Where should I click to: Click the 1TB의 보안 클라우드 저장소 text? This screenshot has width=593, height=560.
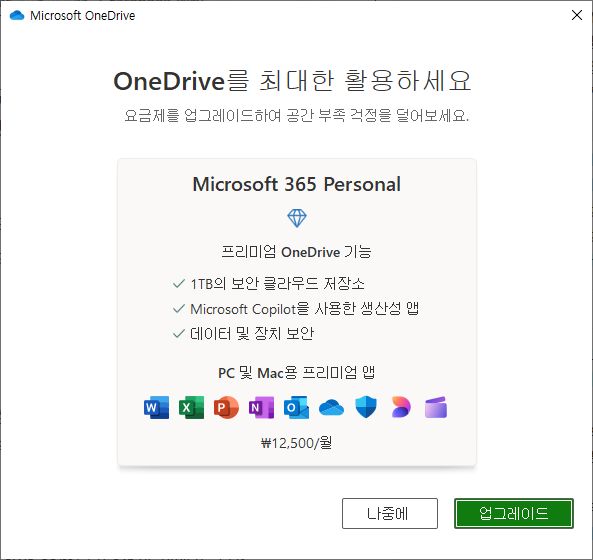[278, 283]
